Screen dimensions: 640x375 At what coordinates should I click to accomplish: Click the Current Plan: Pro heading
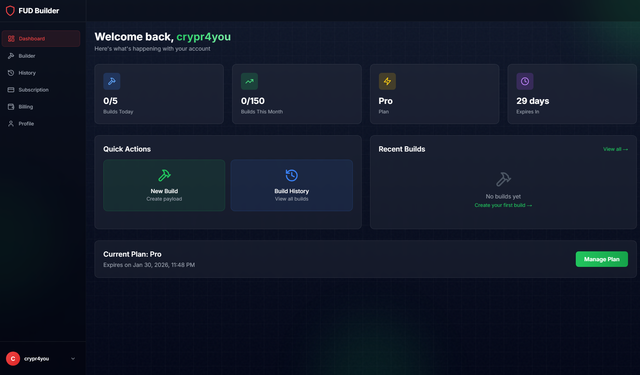coord(132,254)
